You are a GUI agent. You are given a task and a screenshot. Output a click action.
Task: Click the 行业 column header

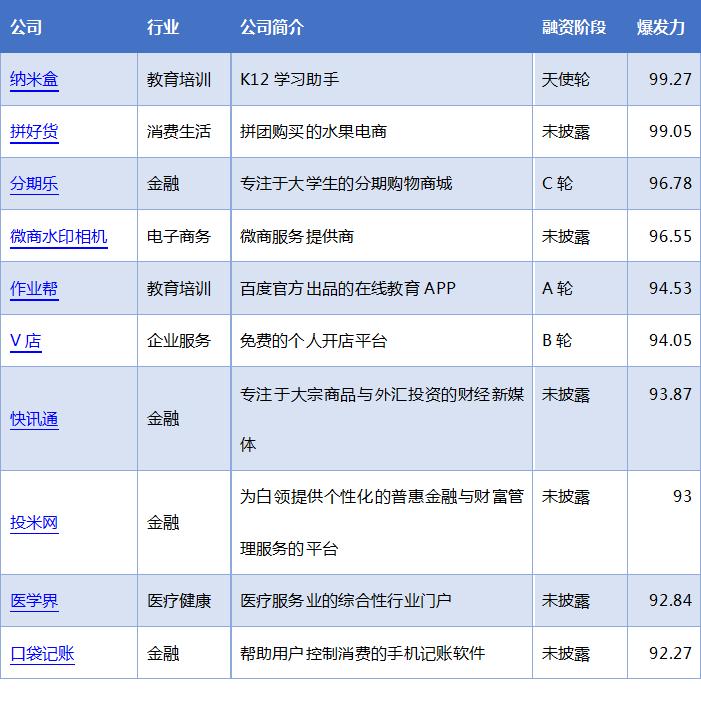pos(163,27)
